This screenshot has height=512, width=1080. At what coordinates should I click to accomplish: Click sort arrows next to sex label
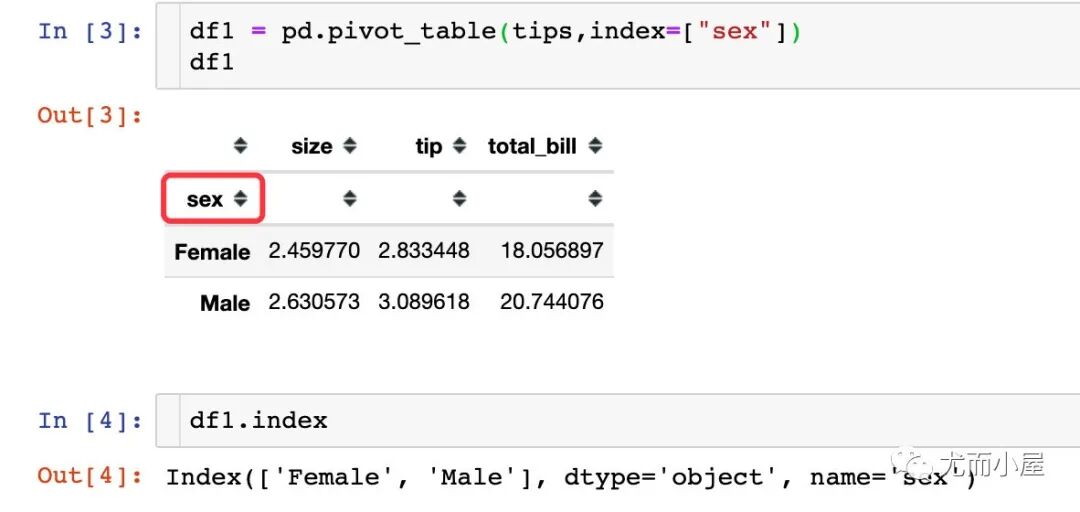coord(240,199)
